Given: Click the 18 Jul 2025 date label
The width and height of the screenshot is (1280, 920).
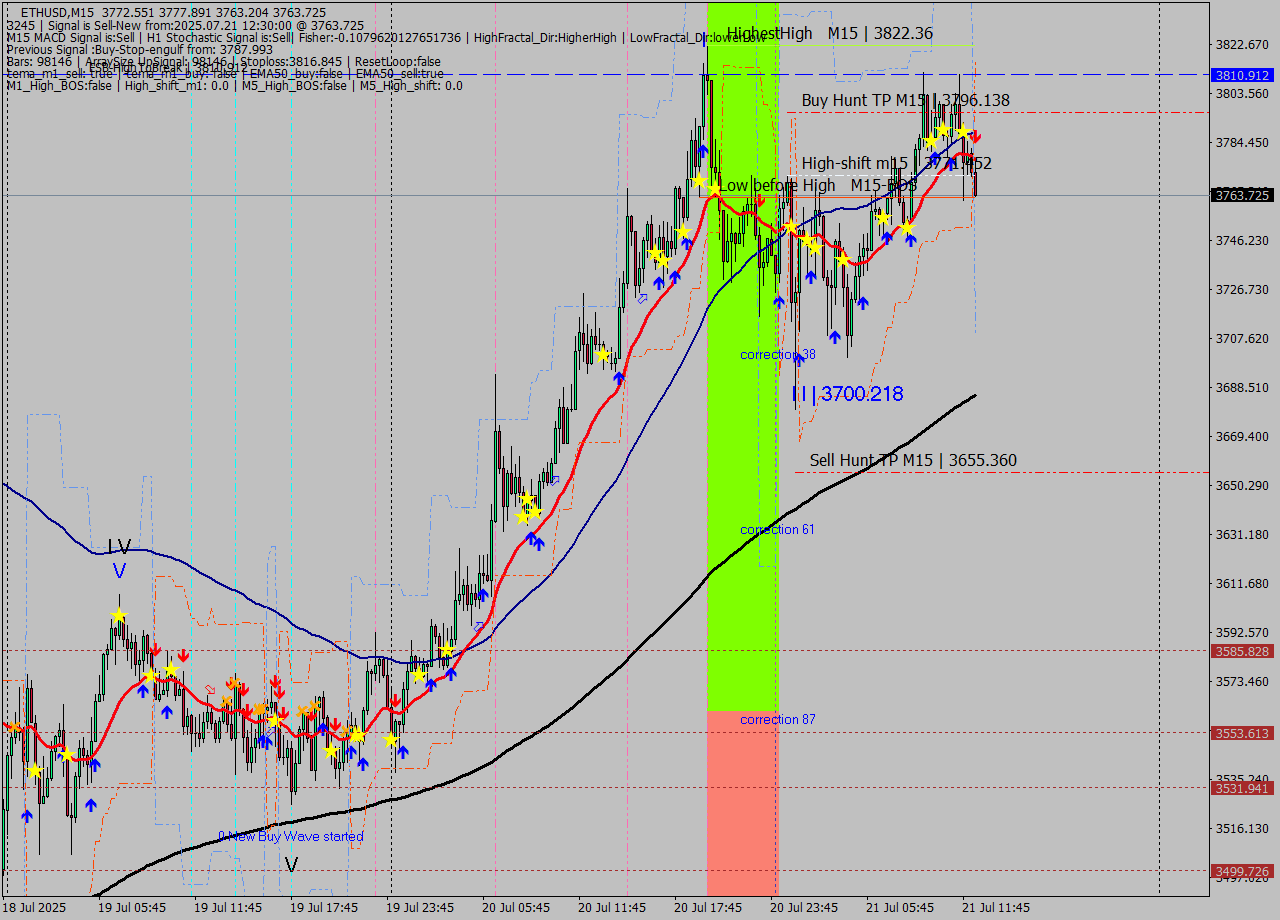Looking at the screenshot, I should pos(36,907).
